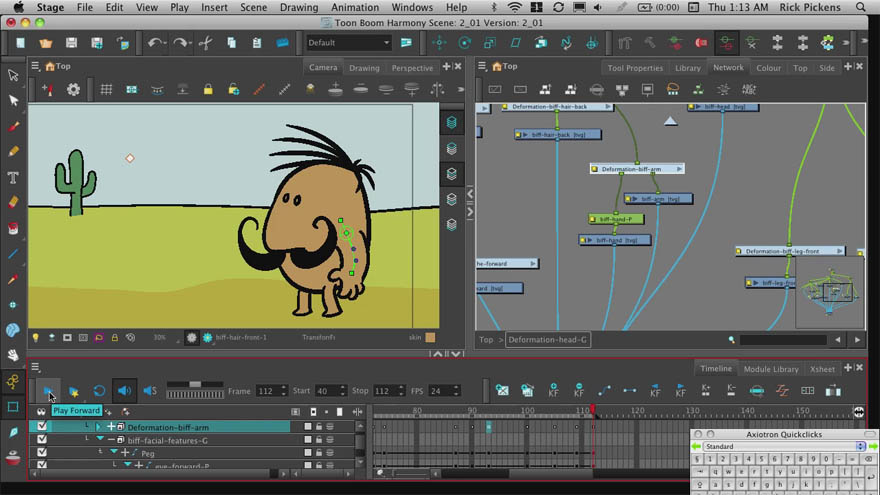Image resolution: width=880 pixels, height=495 pixels.
Task: Switch to the Perspective tab
Action: point(412,68)
